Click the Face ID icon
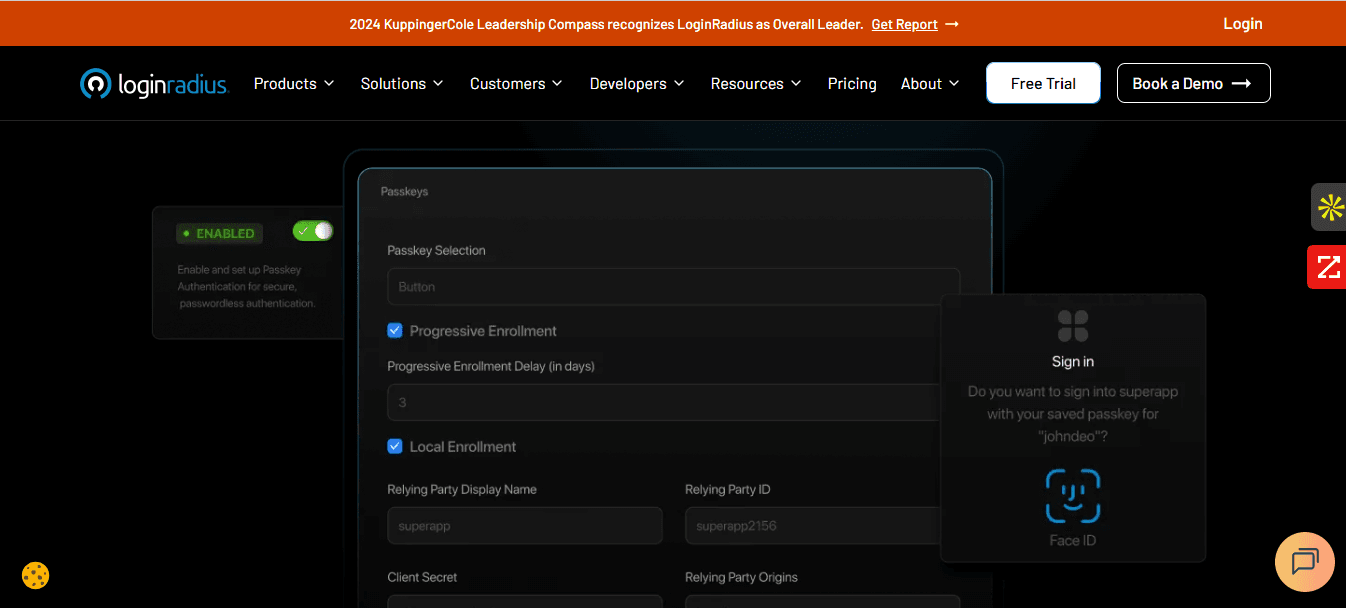 1072,495
